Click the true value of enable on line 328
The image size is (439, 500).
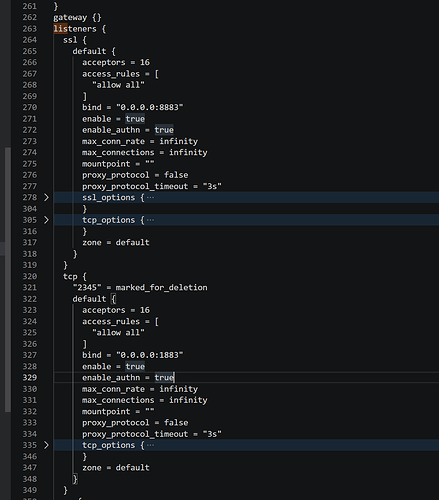[x=135, y=366]
